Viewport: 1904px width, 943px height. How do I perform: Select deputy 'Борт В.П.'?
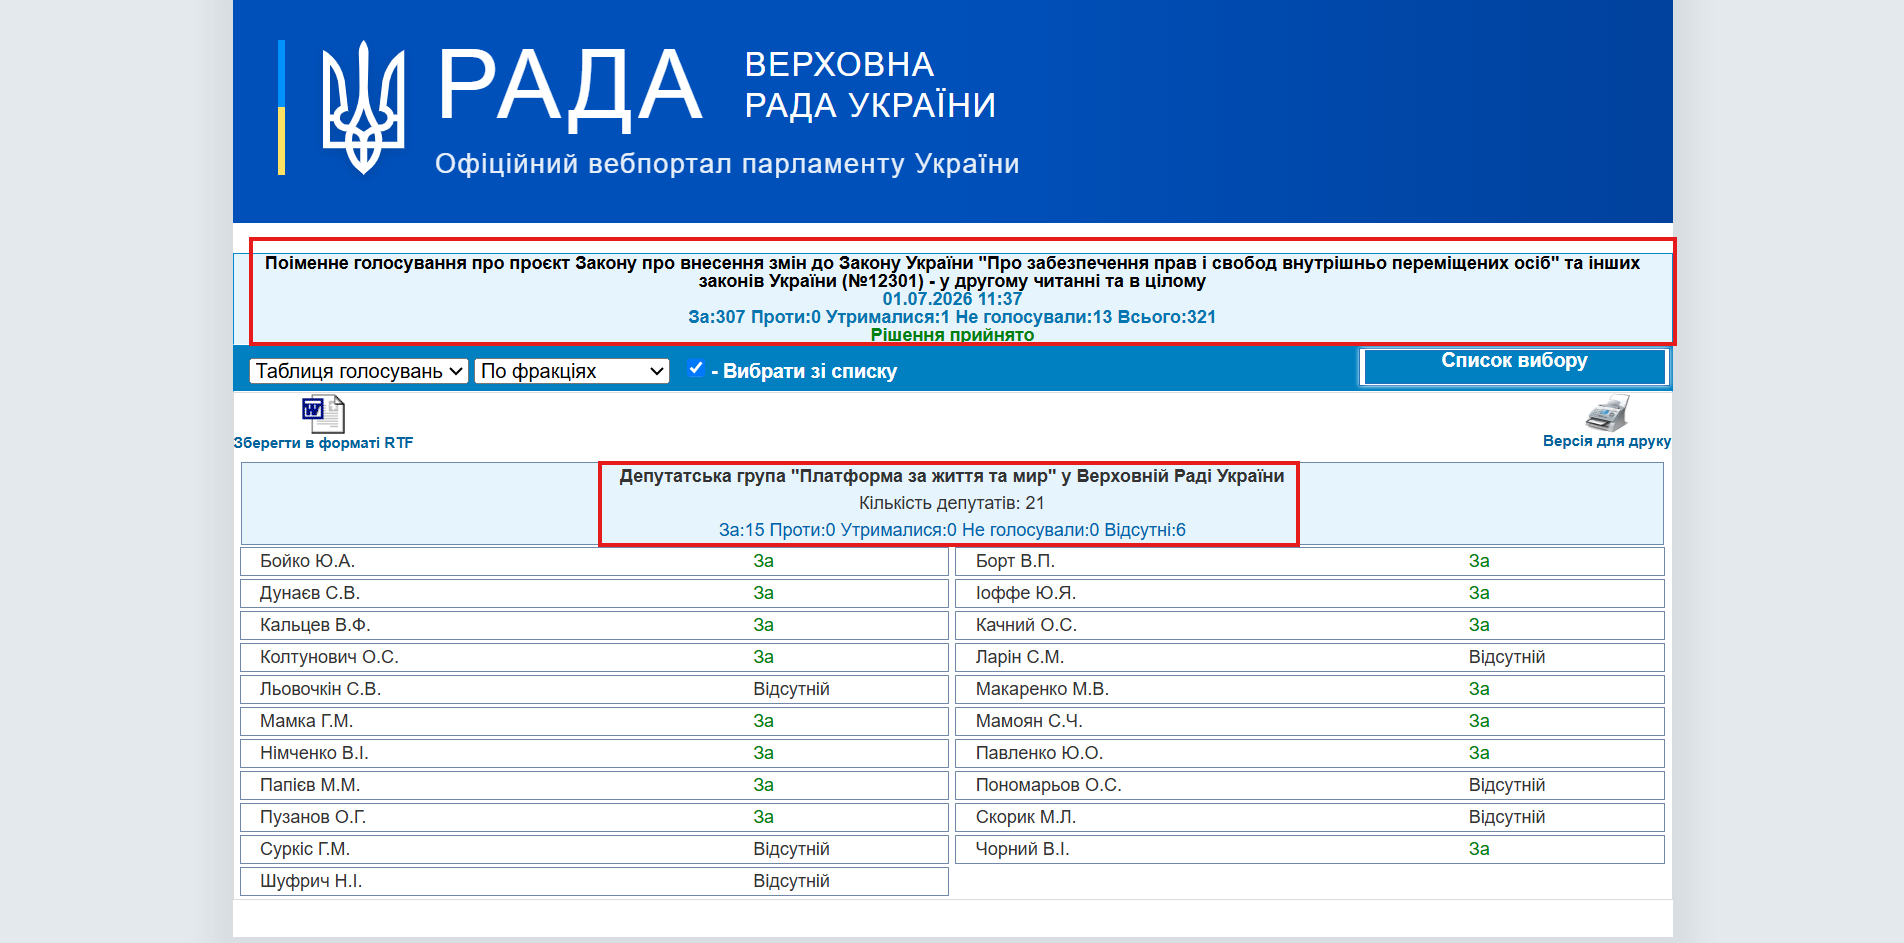click(x=1015, y=561)
